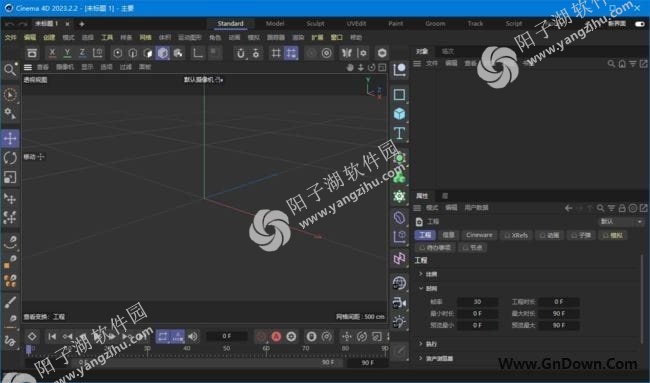
Task: Switch to the Model layout tab
Action: click(275, 24)
